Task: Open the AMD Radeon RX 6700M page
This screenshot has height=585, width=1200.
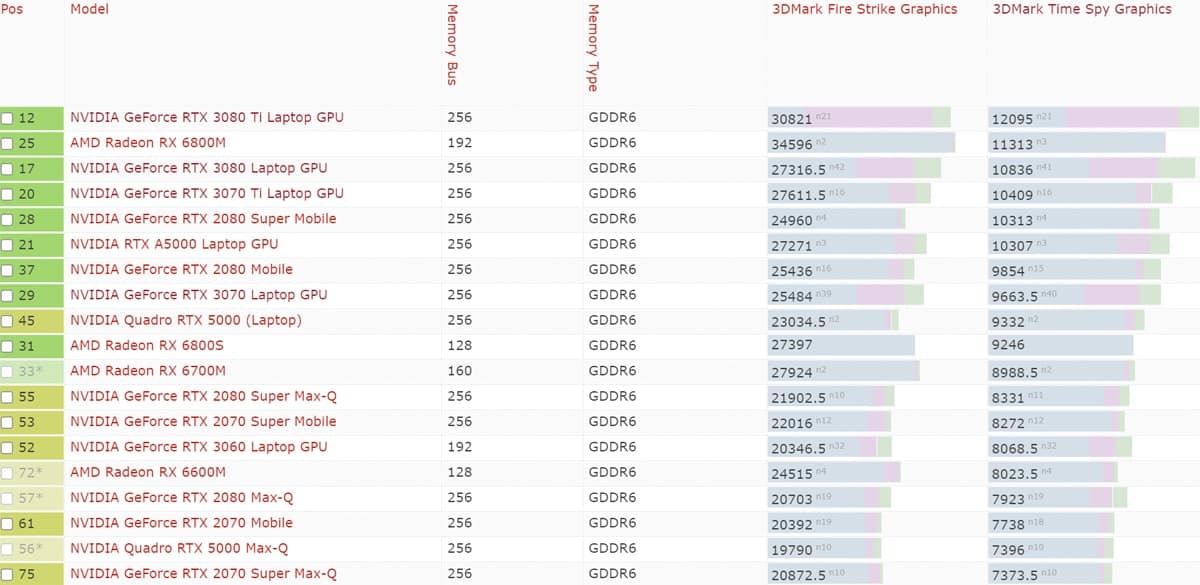Action: pos(147,371)
